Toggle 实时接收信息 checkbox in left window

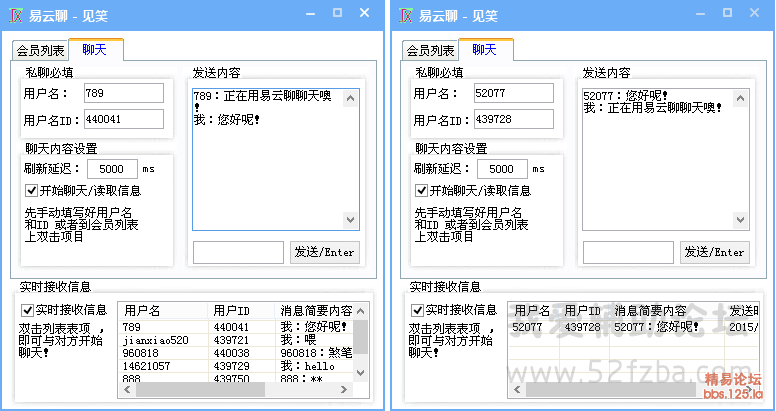click(x=27, y=310)
